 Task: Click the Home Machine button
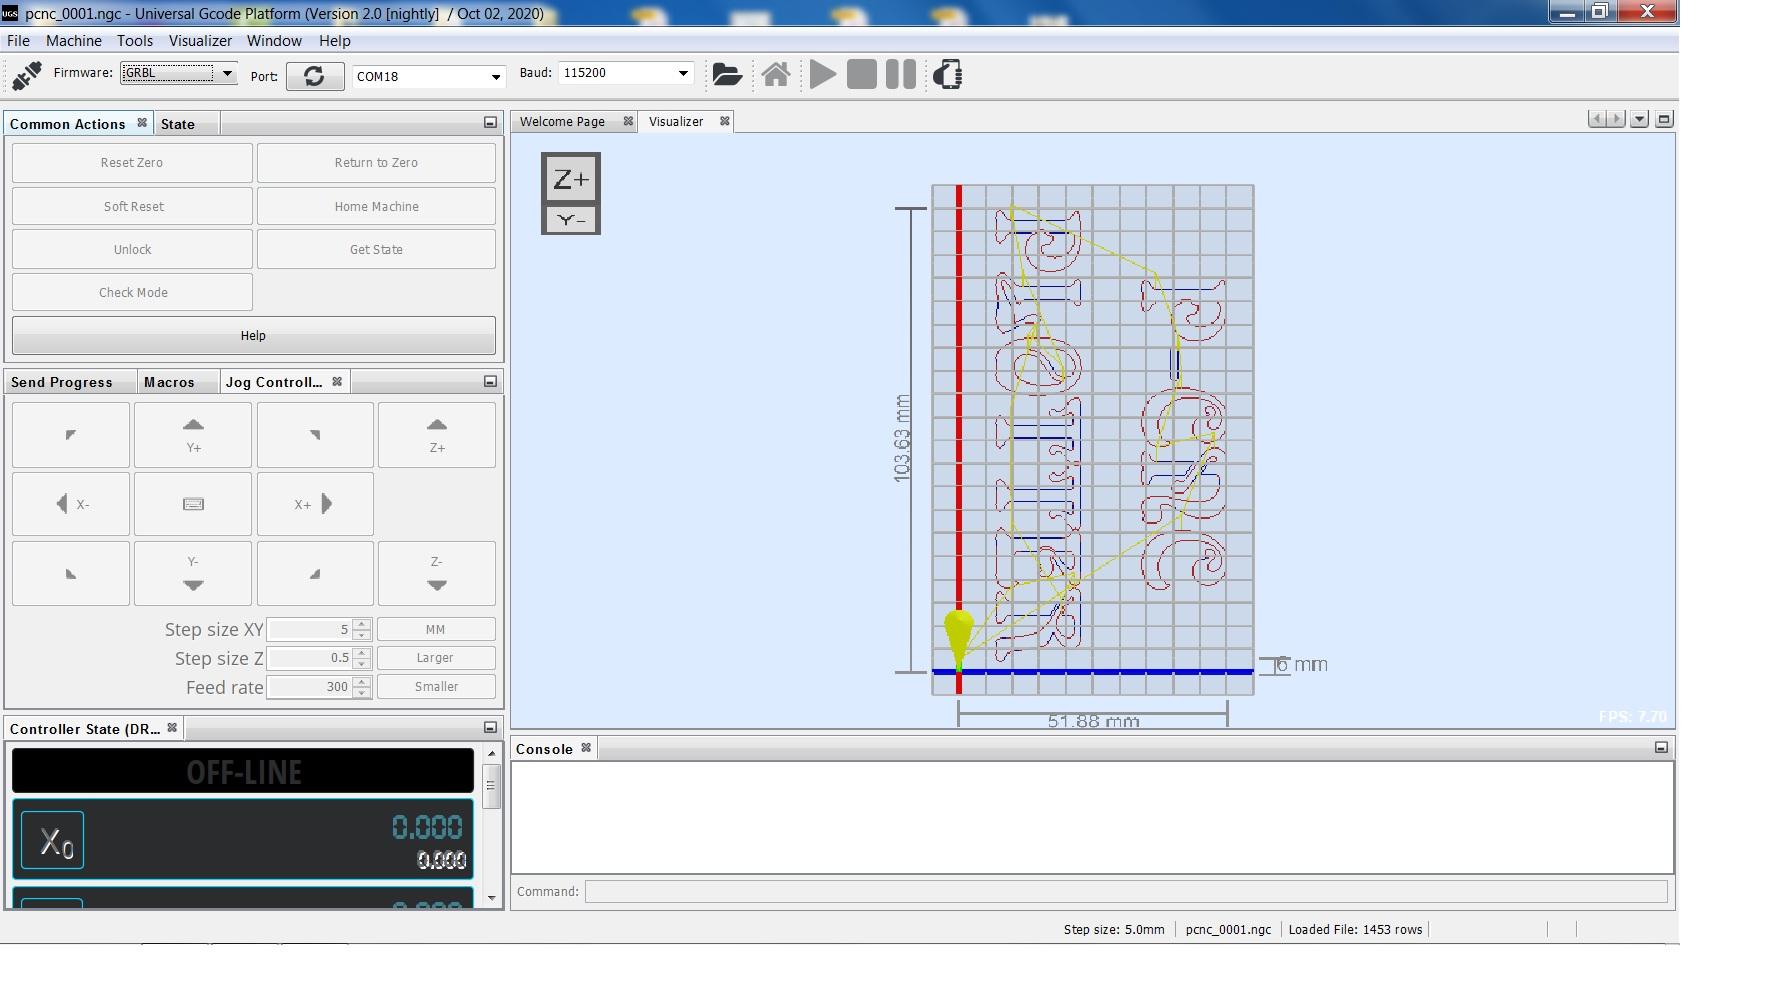point(376,206)
